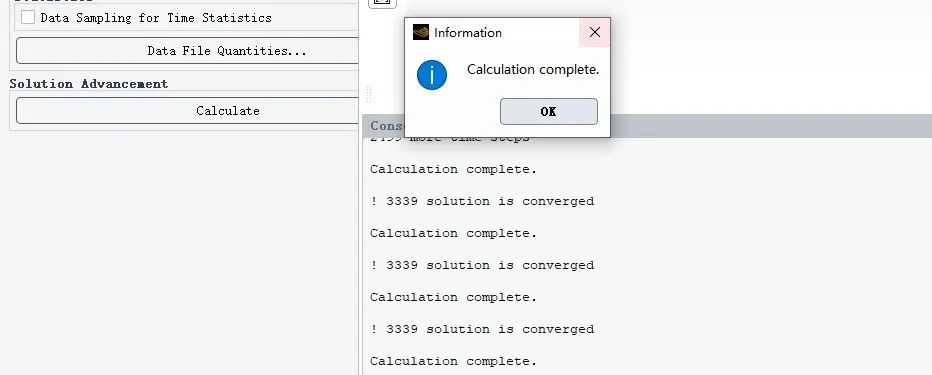Click the dotted splitter grip beside the dialog

[x=369, y=94]
